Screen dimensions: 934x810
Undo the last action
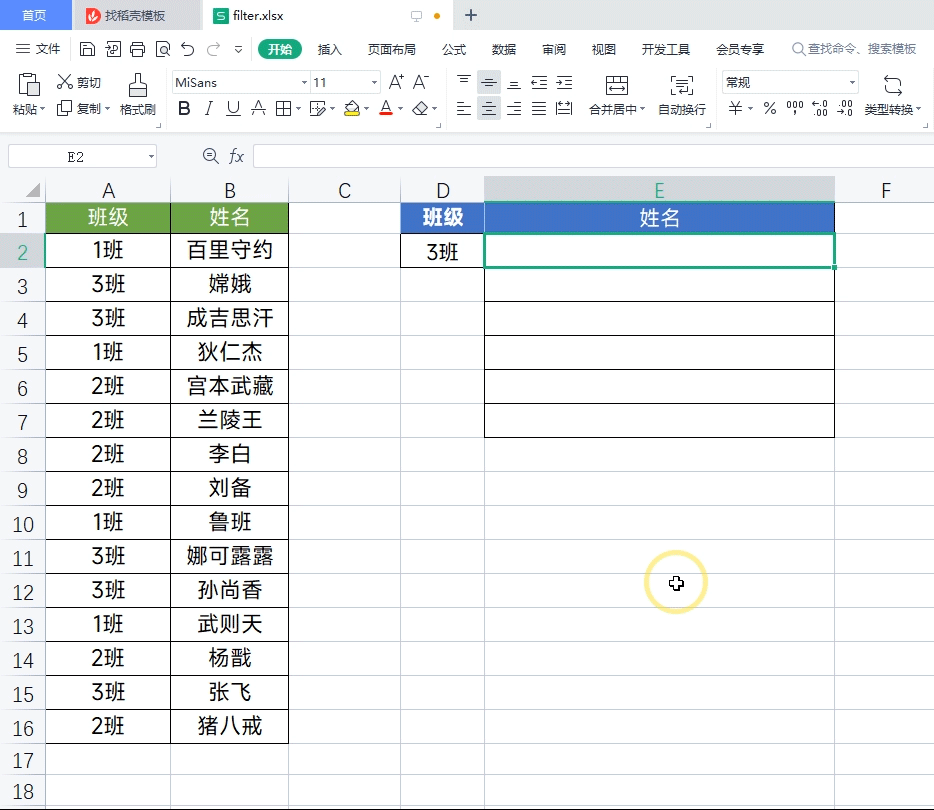188,49
